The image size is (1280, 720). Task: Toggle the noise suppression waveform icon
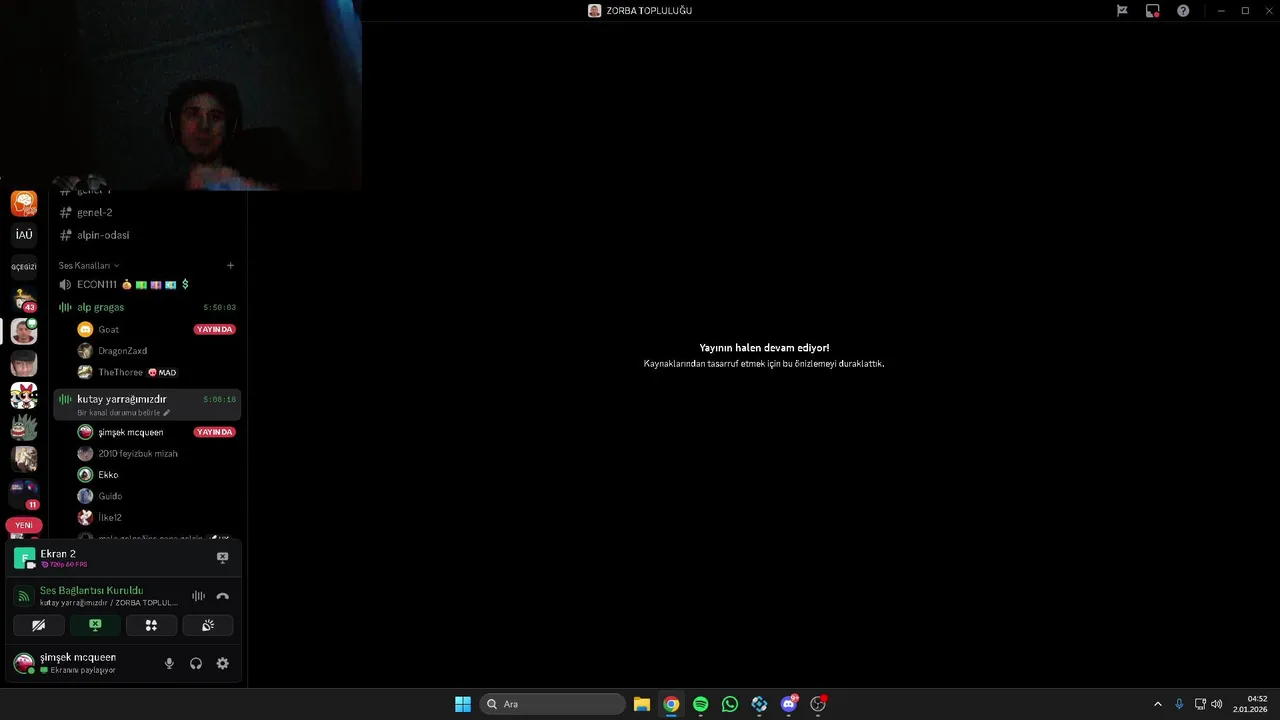point(198,596)
